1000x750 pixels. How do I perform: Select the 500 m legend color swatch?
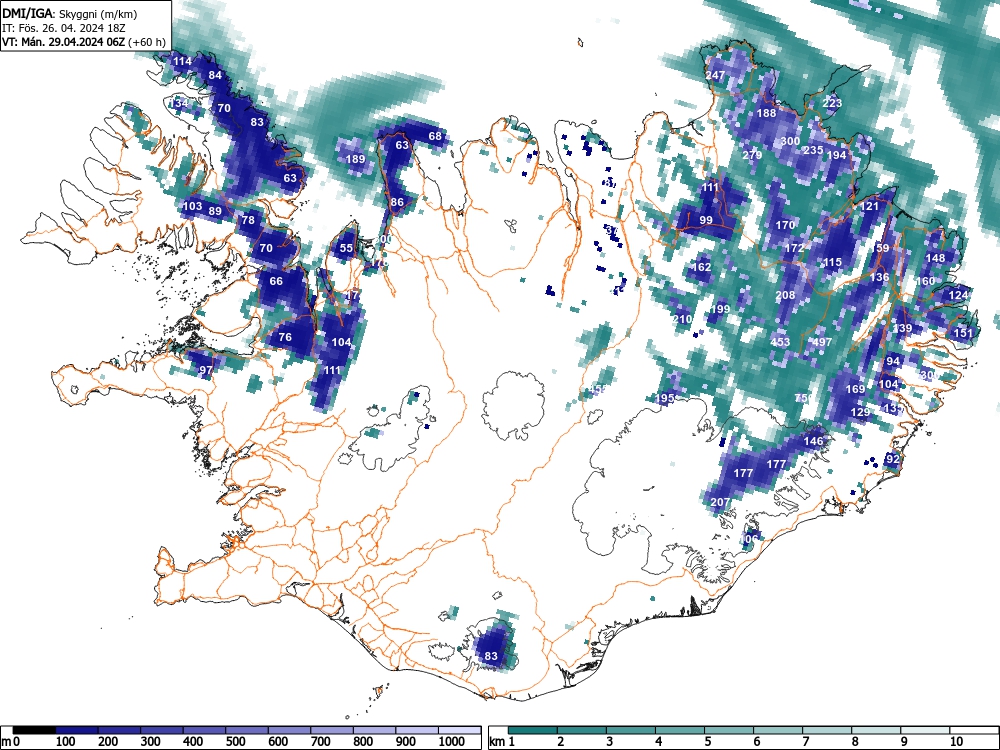coord(247,730)
